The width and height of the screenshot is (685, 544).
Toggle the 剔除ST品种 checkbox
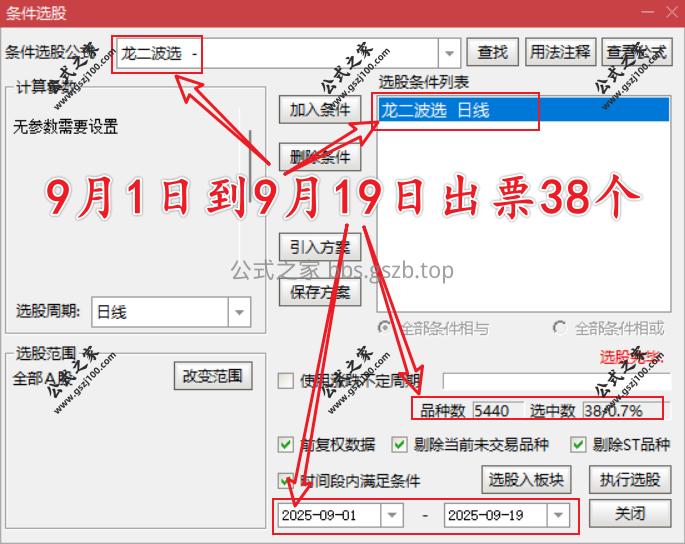578,445
